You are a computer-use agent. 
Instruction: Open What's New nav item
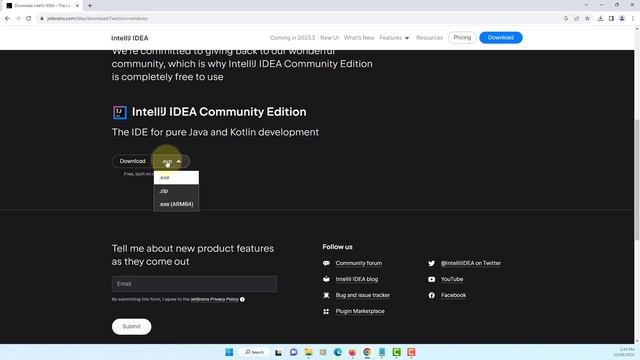(359, 38)
